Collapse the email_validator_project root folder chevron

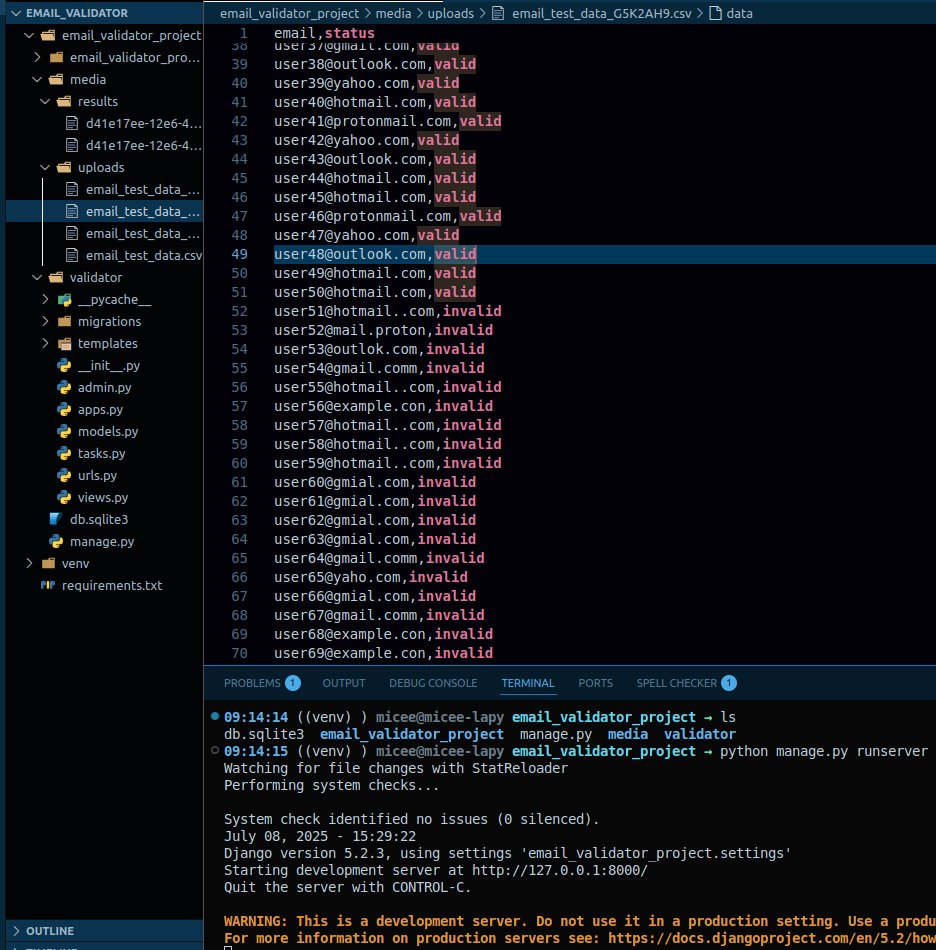29,35
